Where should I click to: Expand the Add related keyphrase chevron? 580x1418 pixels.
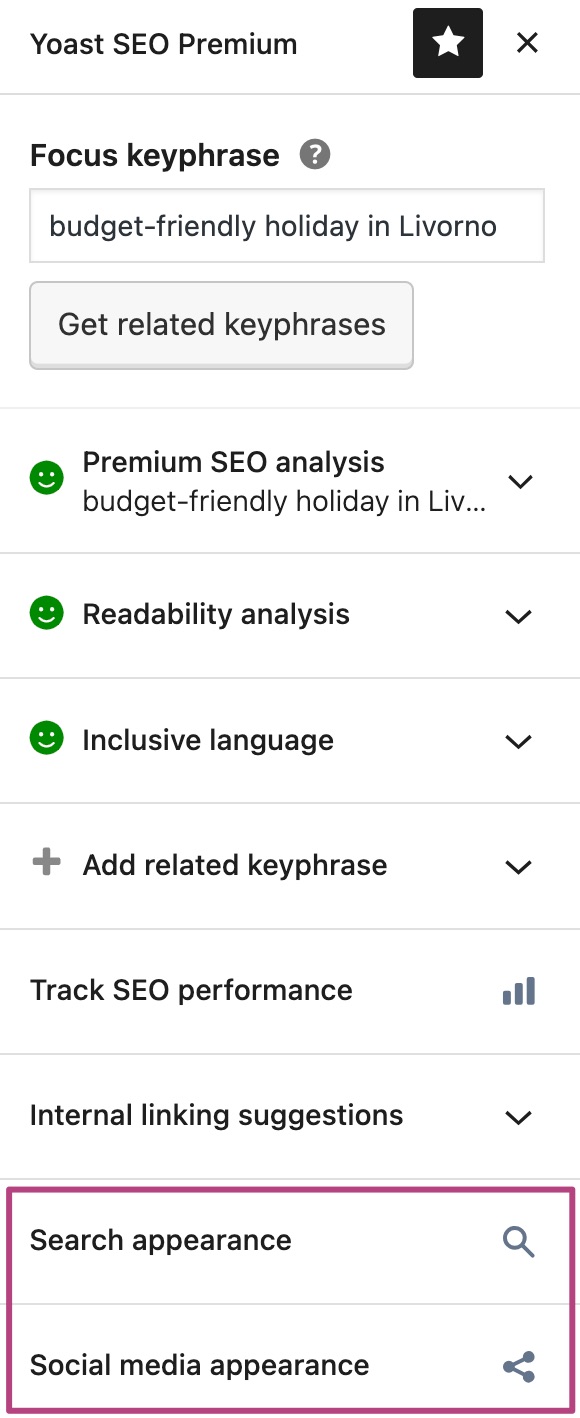(519, 866)
